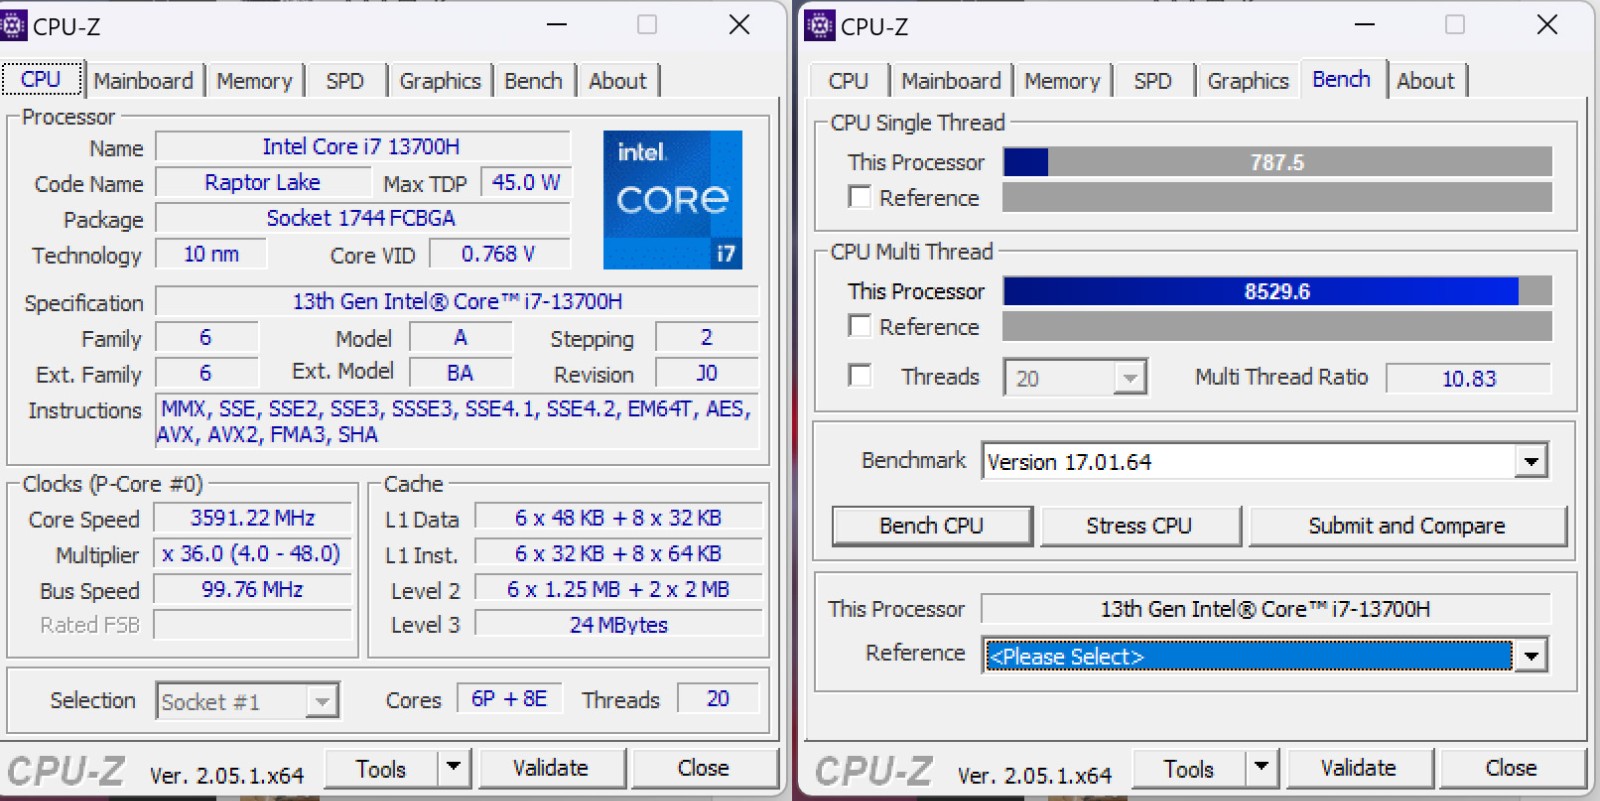Close the right CPU-Z window with X
Image resolution: width=1600 pixels, height=801 pixels.
click(1547, 25)
